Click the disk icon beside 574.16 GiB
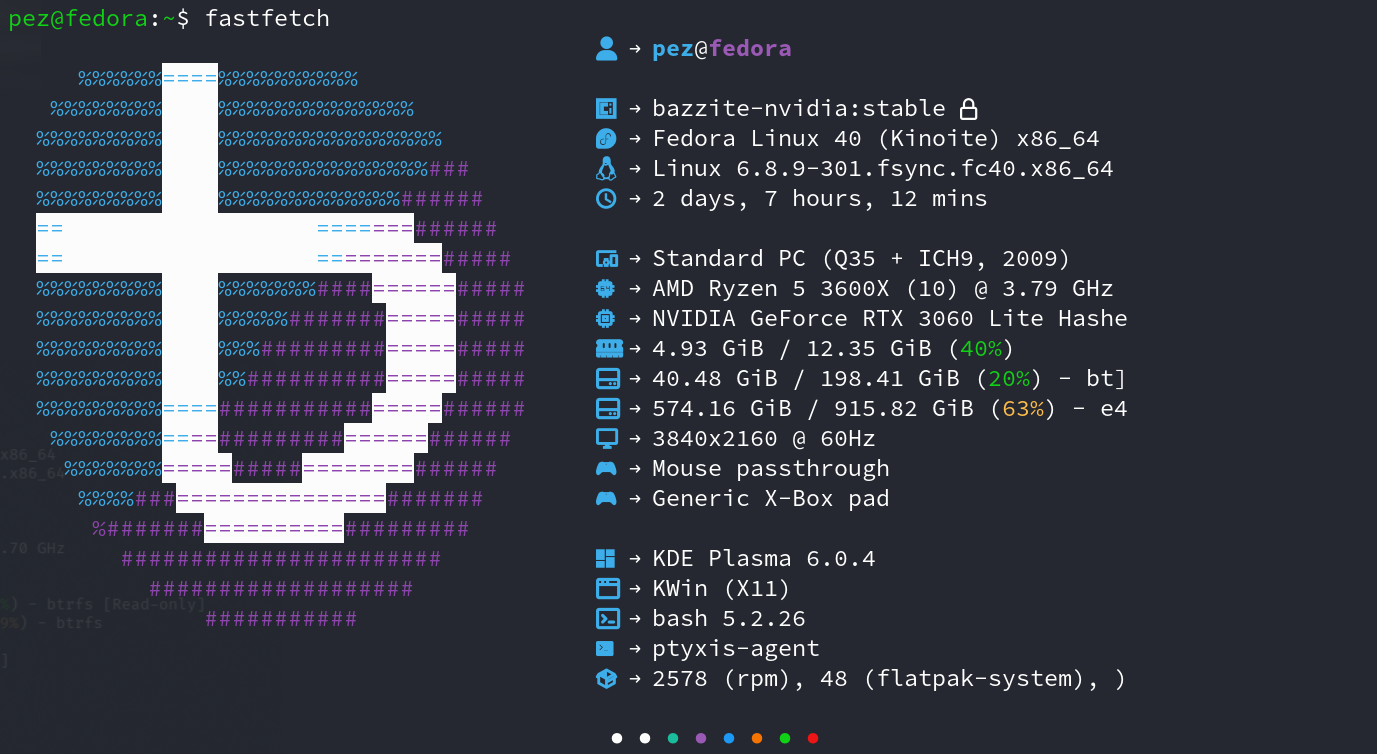Image resolution: width=1377 pixels, height=754 pixels. pyautogui.click(x=607, y=408)
